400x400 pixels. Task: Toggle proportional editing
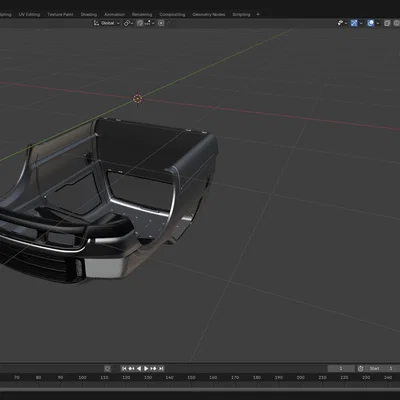tap(161, 23)
